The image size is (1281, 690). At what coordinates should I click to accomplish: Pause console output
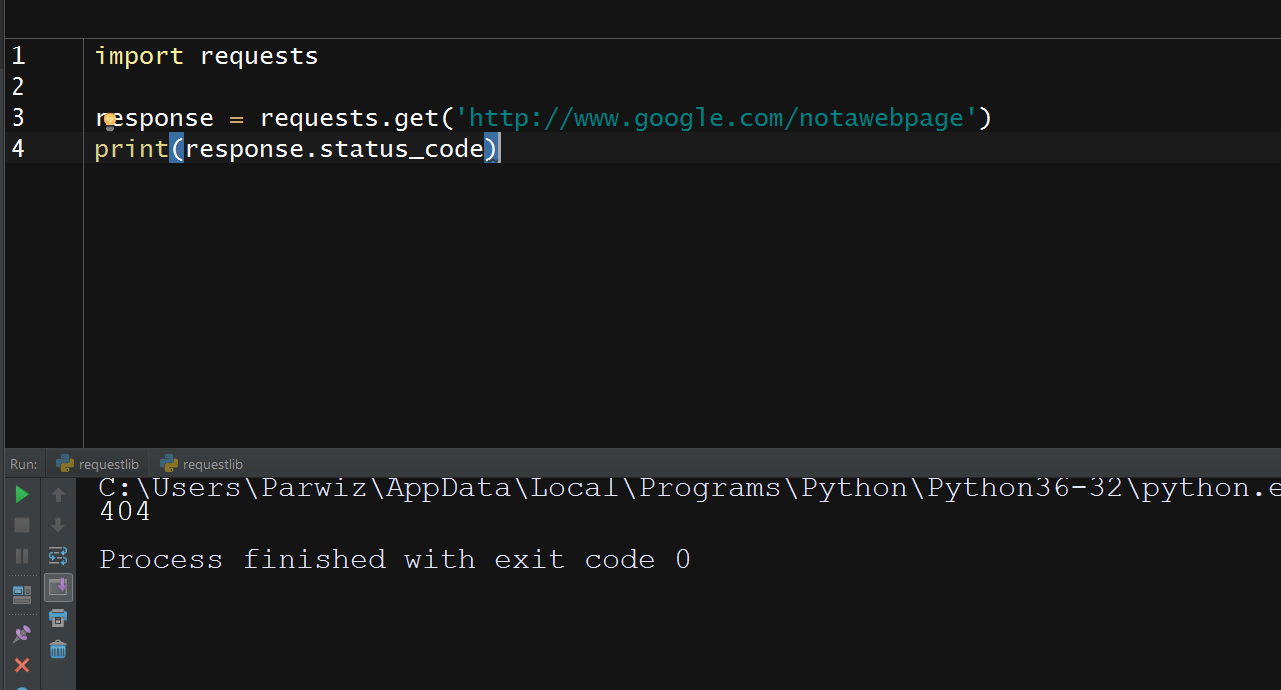pyautogui.click(x=21, y=556)
